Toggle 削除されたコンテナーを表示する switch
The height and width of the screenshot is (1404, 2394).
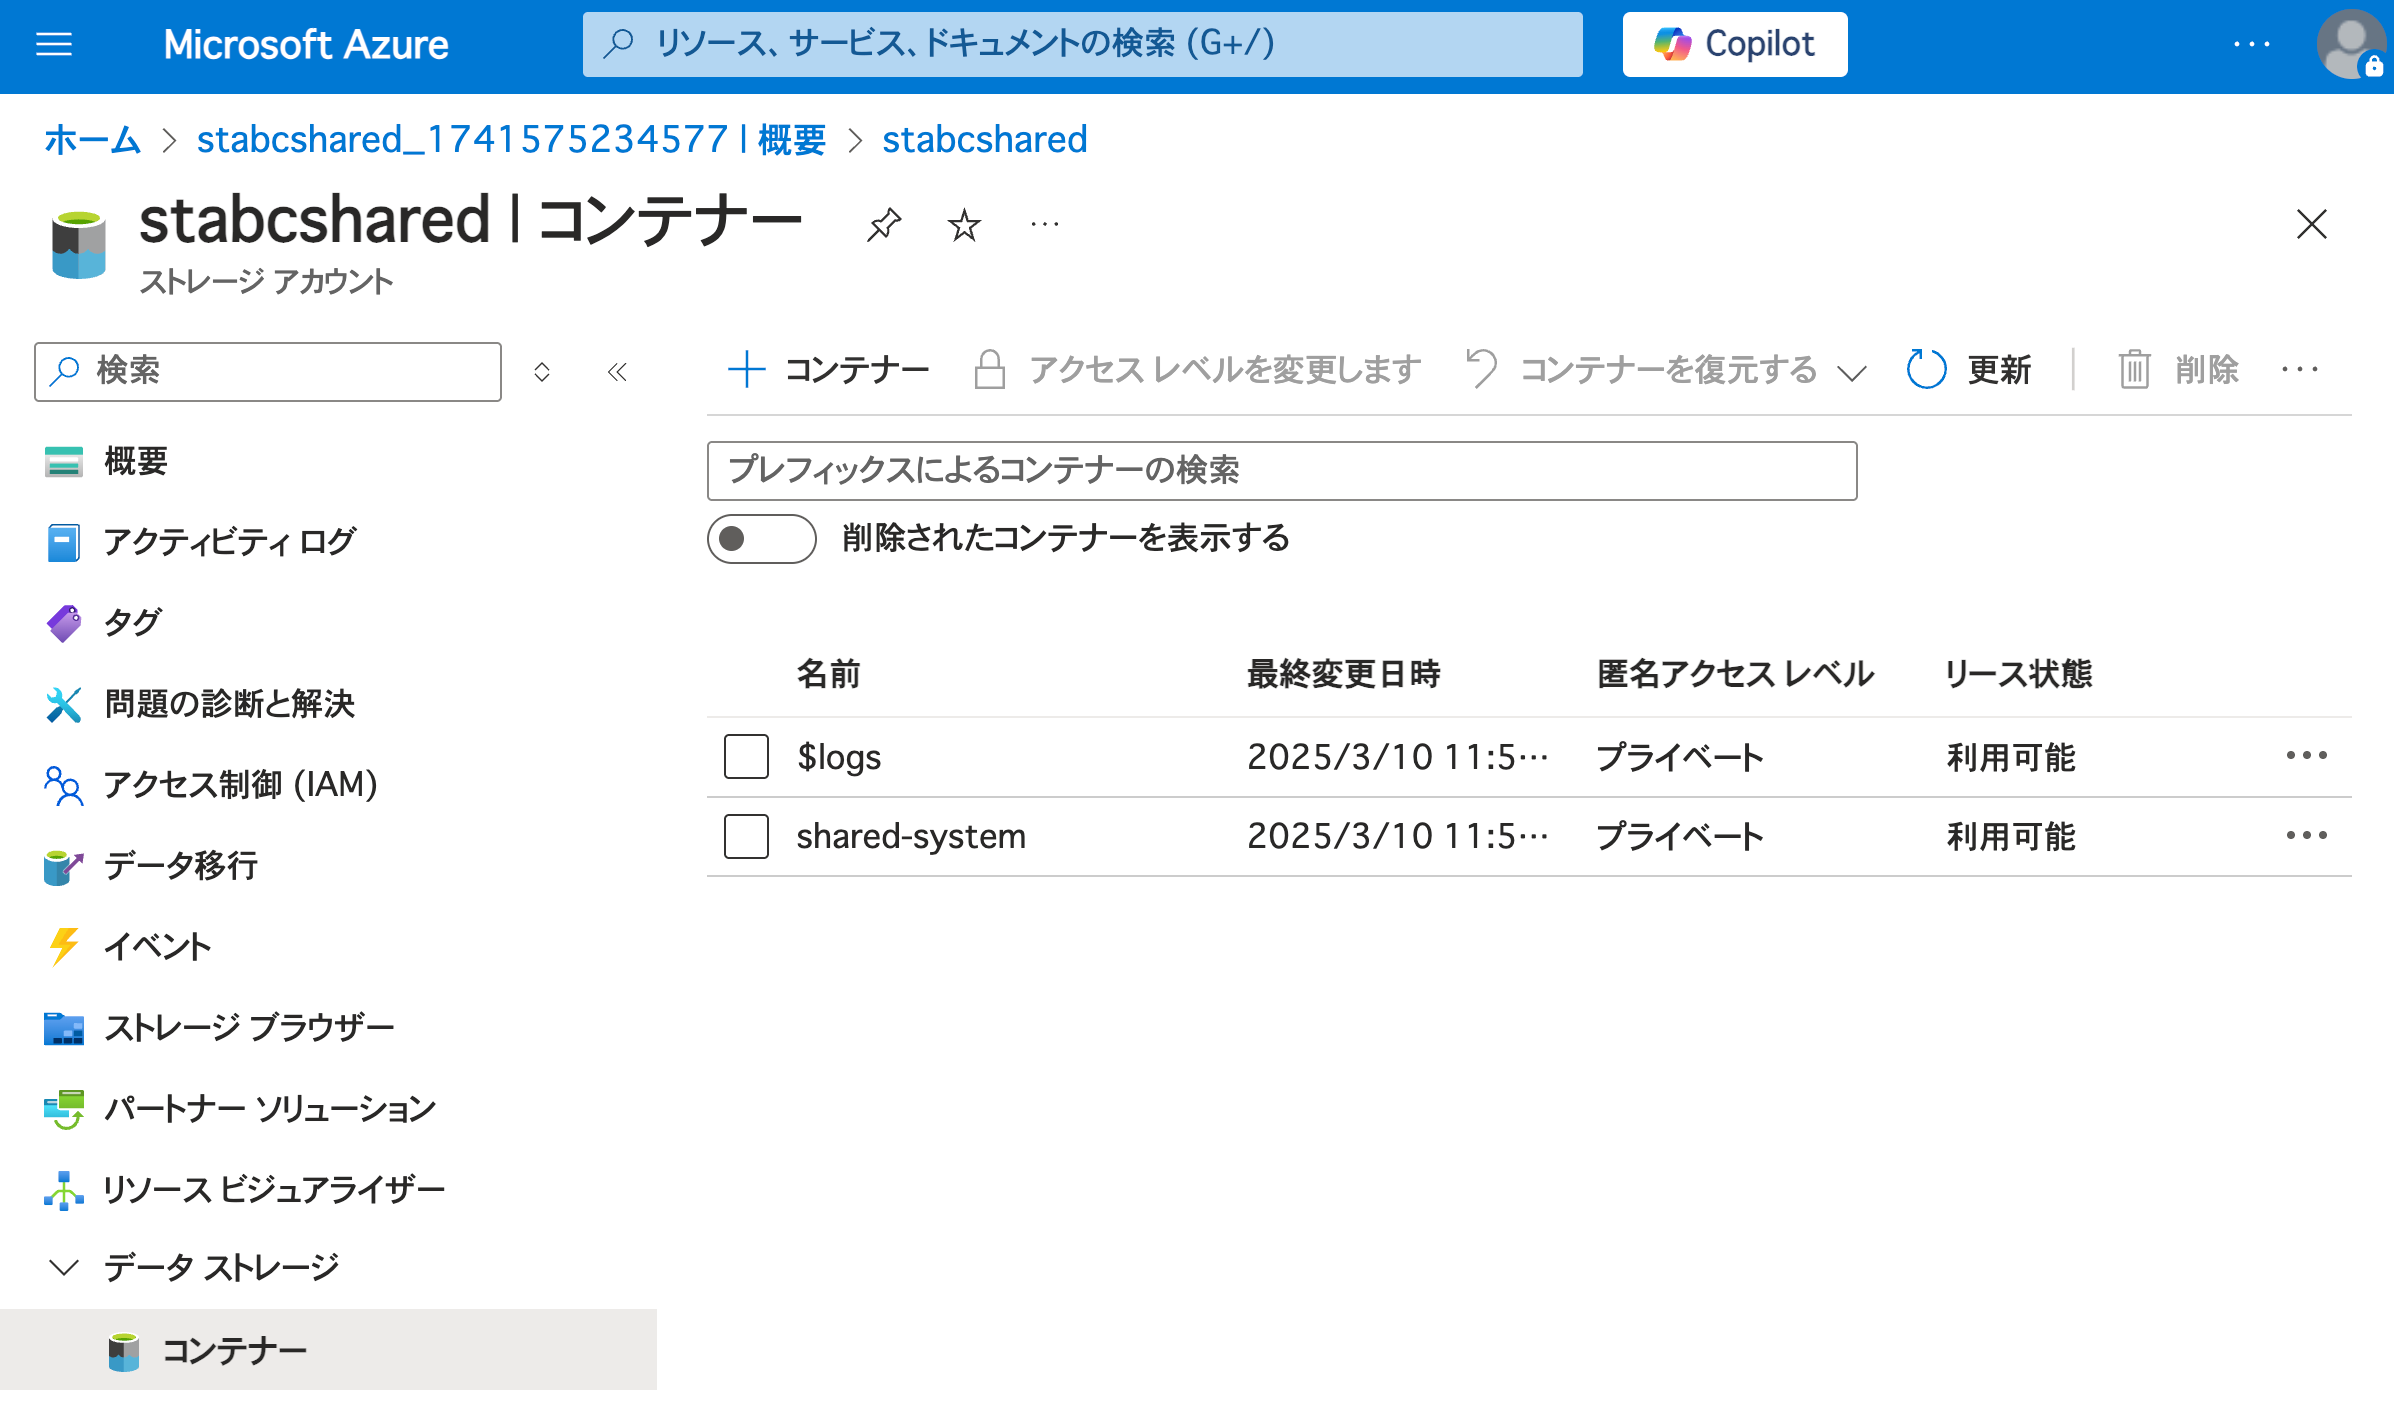click(x=761, y=539)
